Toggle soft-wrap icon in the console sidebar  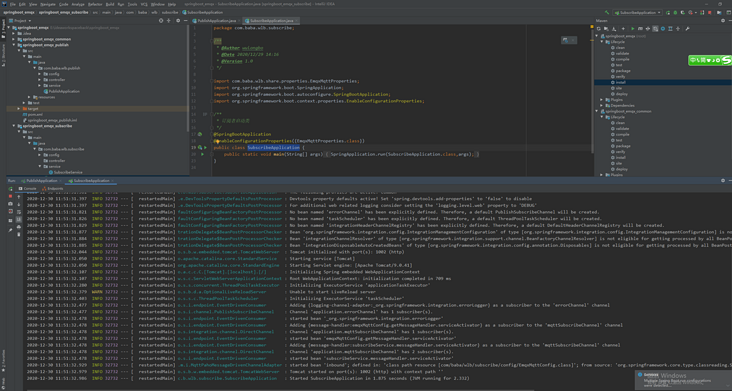click(19, 212)
